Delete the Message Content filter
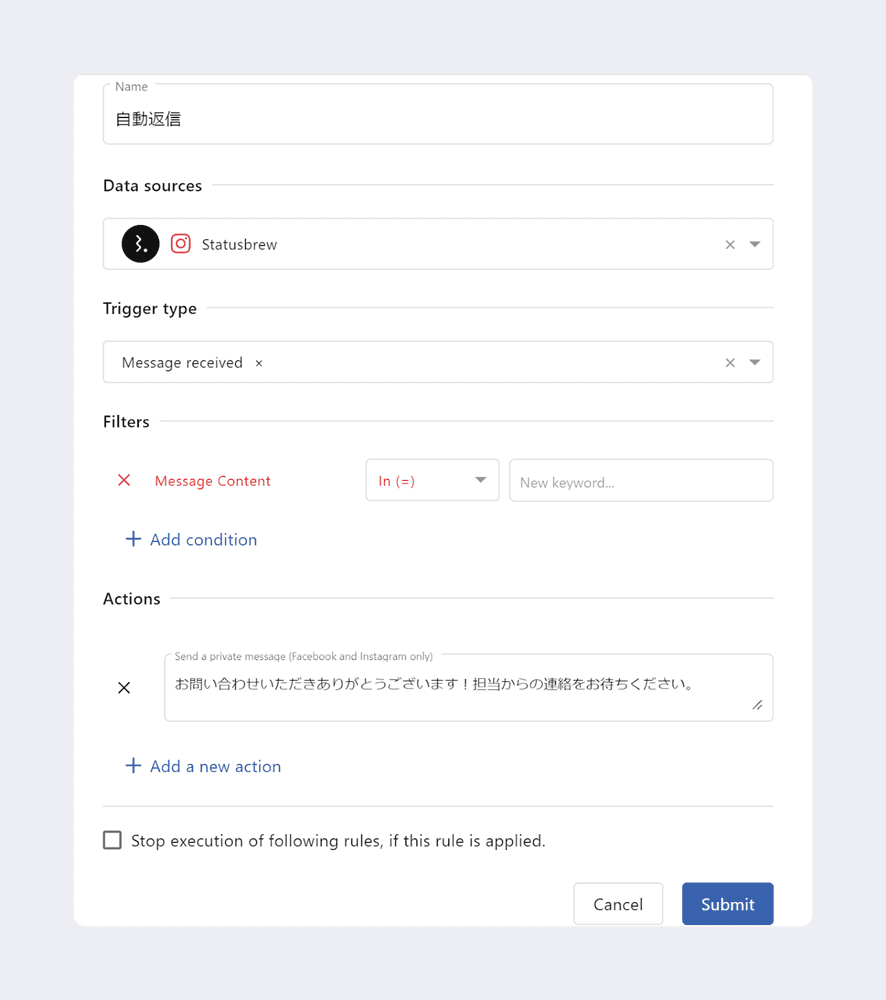This screenshot has width=886, height=1000. pos(124,481)
